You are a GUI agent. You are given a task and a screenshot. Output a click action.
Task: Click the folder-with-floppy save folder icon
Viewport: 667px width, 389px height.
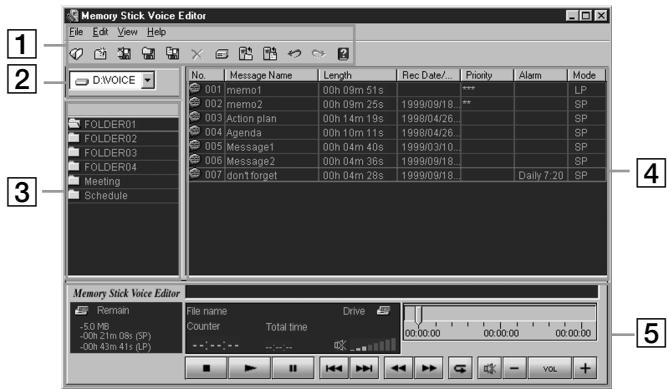[x=148, y=54]
